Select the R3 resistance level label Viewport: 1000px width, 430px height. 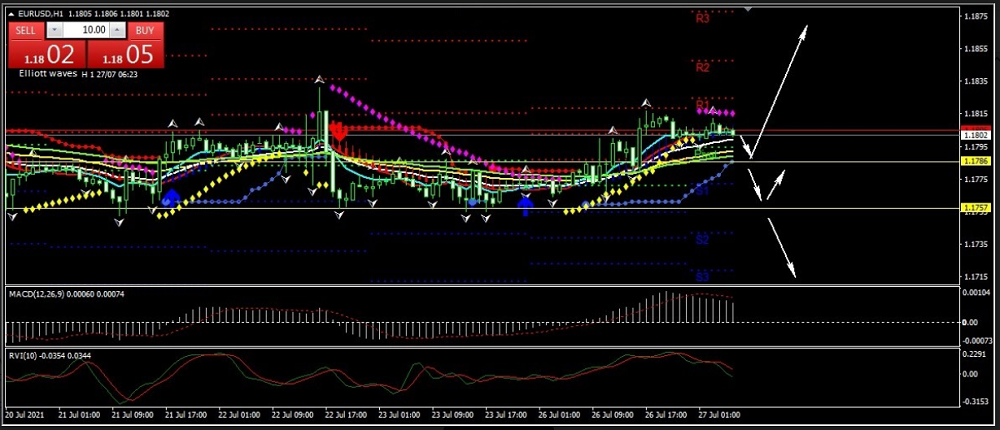coord(702,18)
